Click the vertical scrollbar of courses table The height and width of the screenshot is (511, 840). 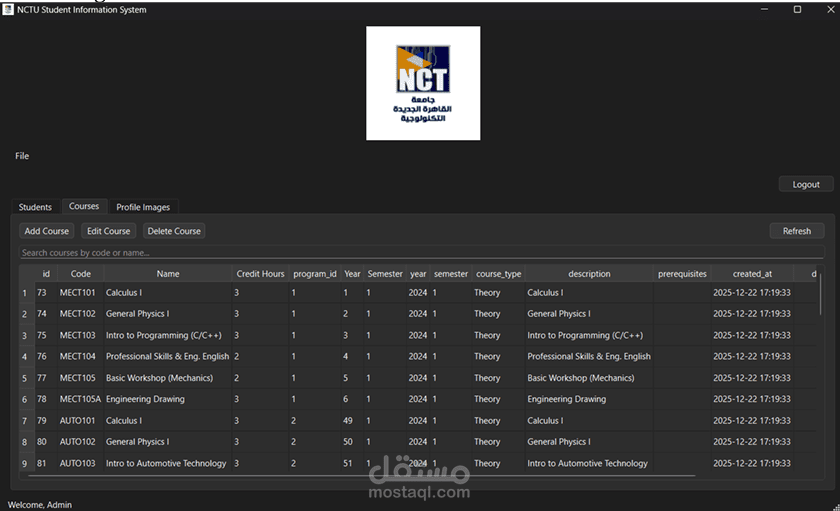[820, 293]
